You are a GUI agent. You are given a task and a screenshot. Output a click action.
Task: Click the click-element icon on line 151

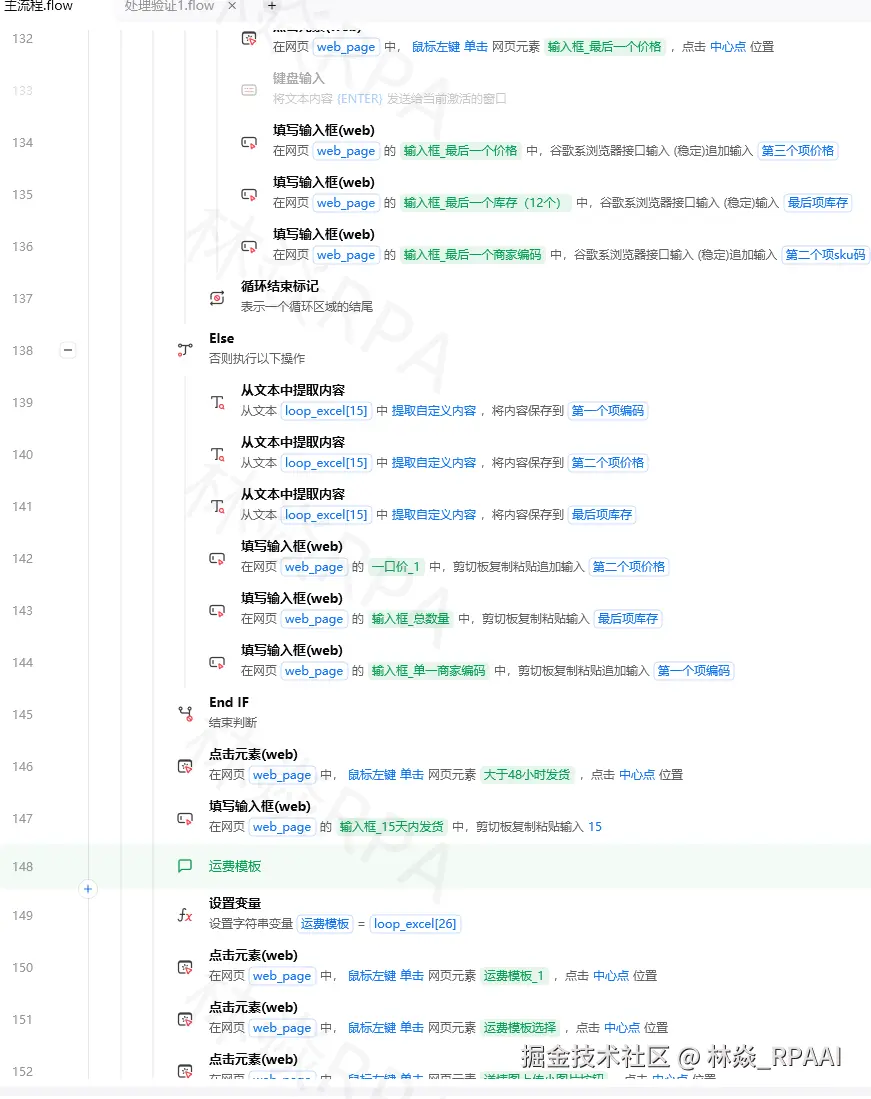(x=185, y=1019)
